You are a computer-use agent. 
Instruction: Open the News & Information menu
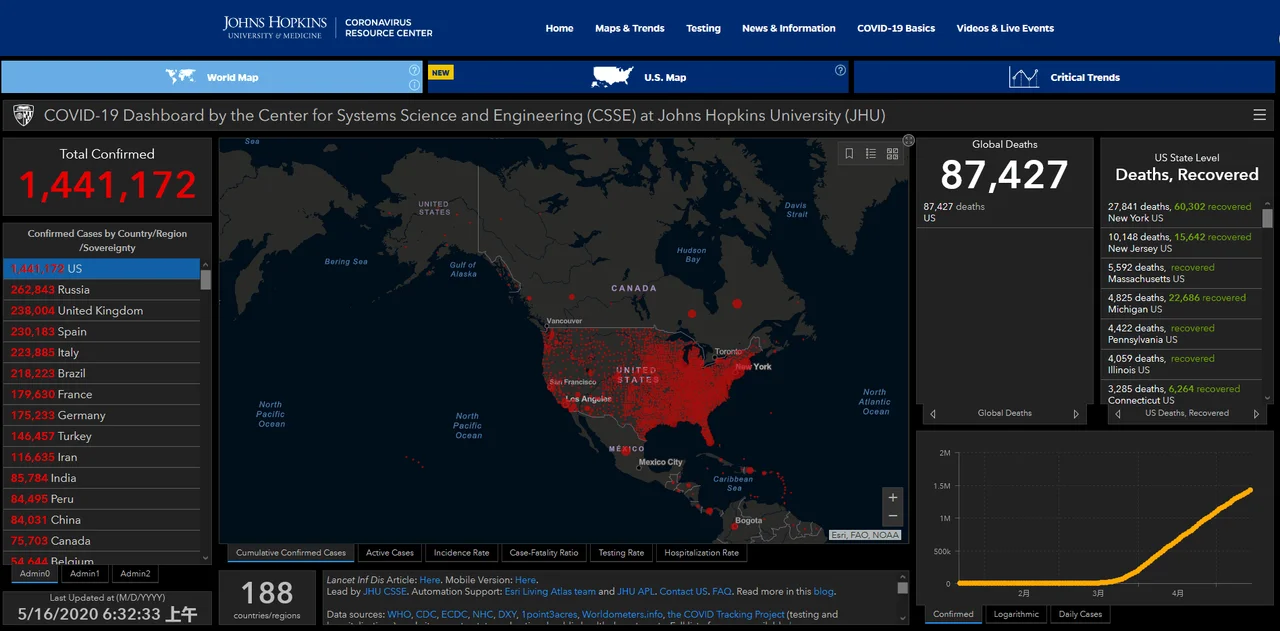tap(789, 28)
